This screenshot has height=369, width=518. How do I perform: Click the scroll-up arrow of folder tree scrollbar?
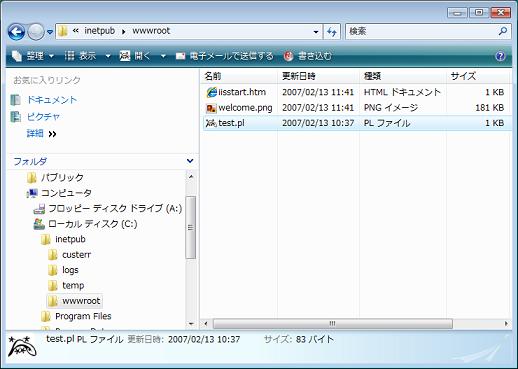click(x=191, y=176)
